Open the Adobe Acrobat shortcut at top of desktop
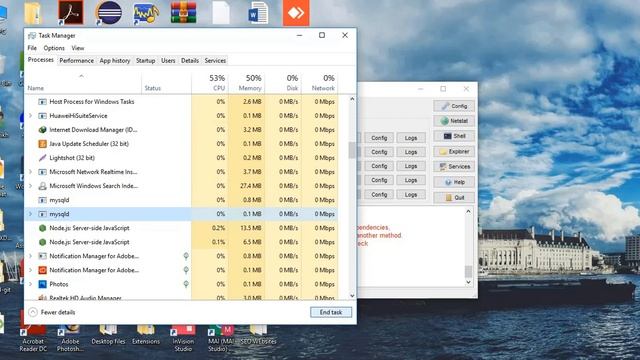The height and width of the screenshot is (360, 640). (x=71, y=13)
